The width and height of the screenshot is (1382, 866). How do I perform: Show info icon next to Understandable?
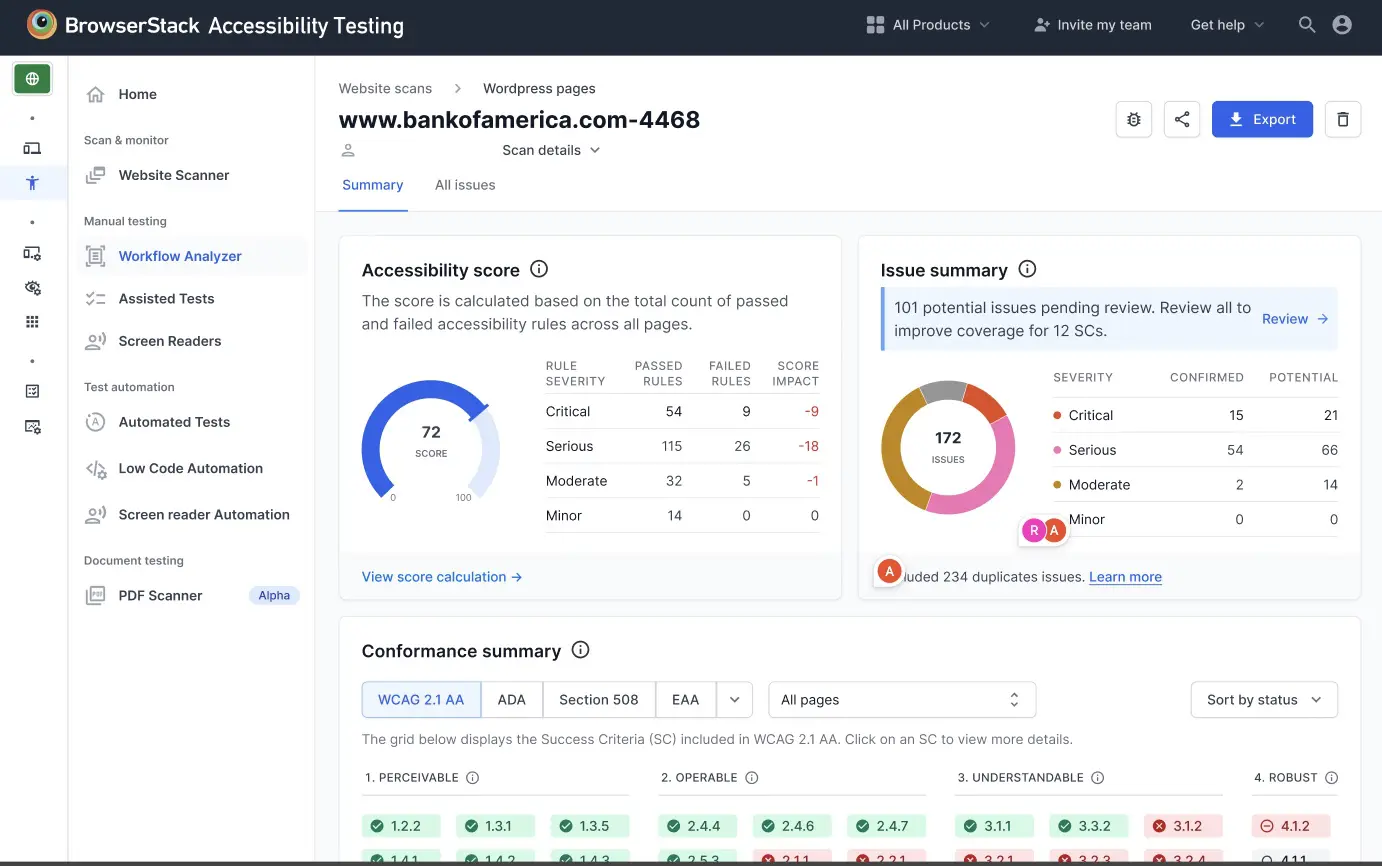1097,778
